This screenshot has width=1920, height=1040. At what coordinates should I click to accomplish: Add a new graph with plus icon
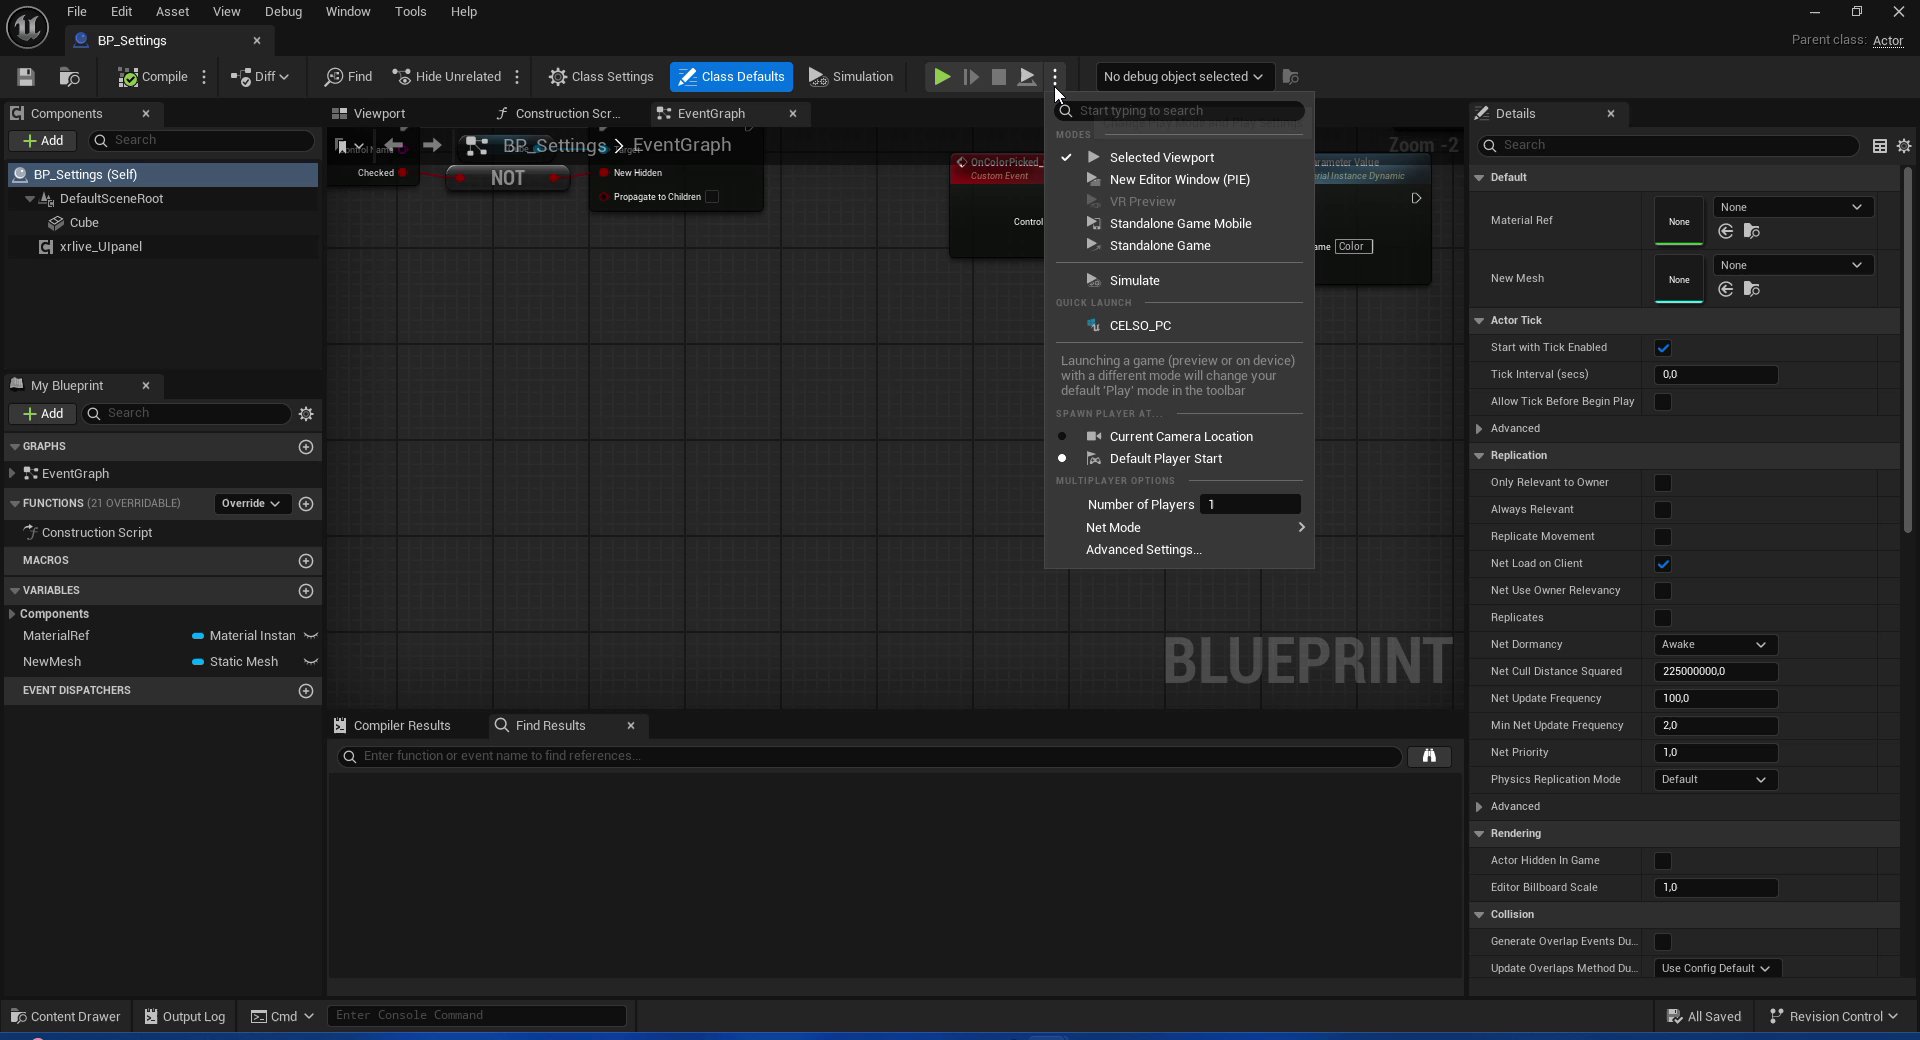pyautogui.click(x=306, y=447)
